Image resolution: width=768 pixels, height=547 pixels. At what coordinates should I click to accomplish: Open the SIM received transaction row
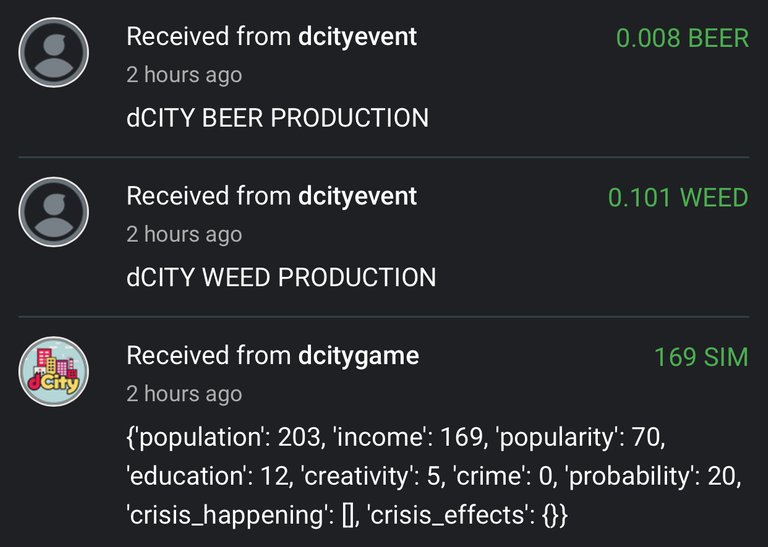click(384, 432)
